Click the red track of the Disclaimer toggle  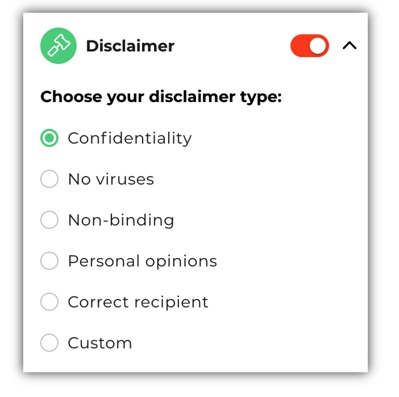pos(298,45)
